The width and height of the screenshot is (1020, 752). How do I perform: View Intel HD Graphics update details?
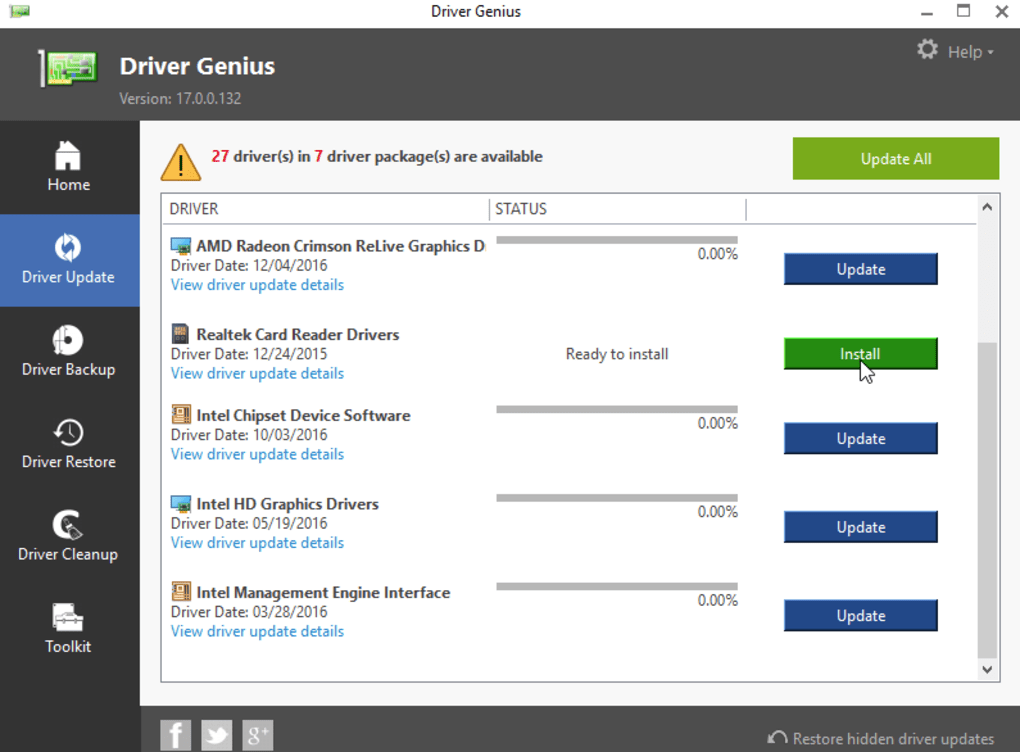click(257, 543)
